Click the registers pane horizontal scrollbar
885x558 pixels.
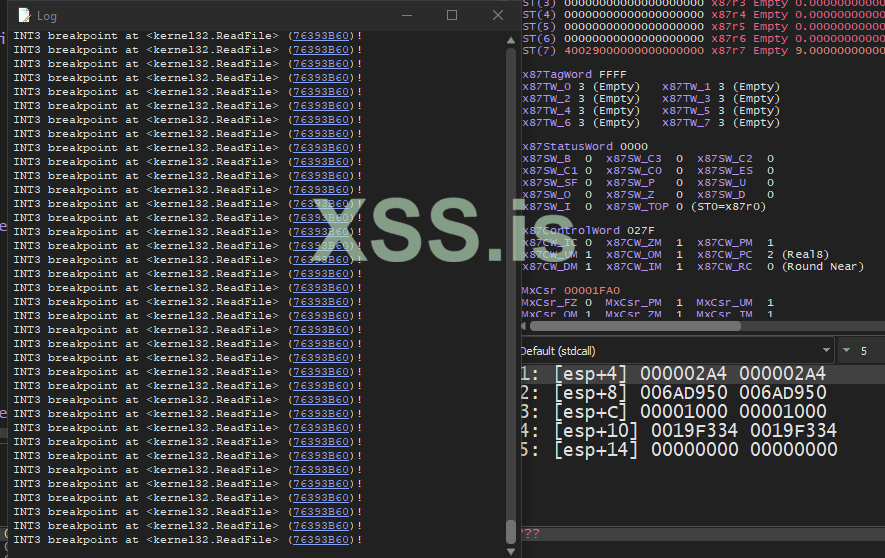coord(635,326)
